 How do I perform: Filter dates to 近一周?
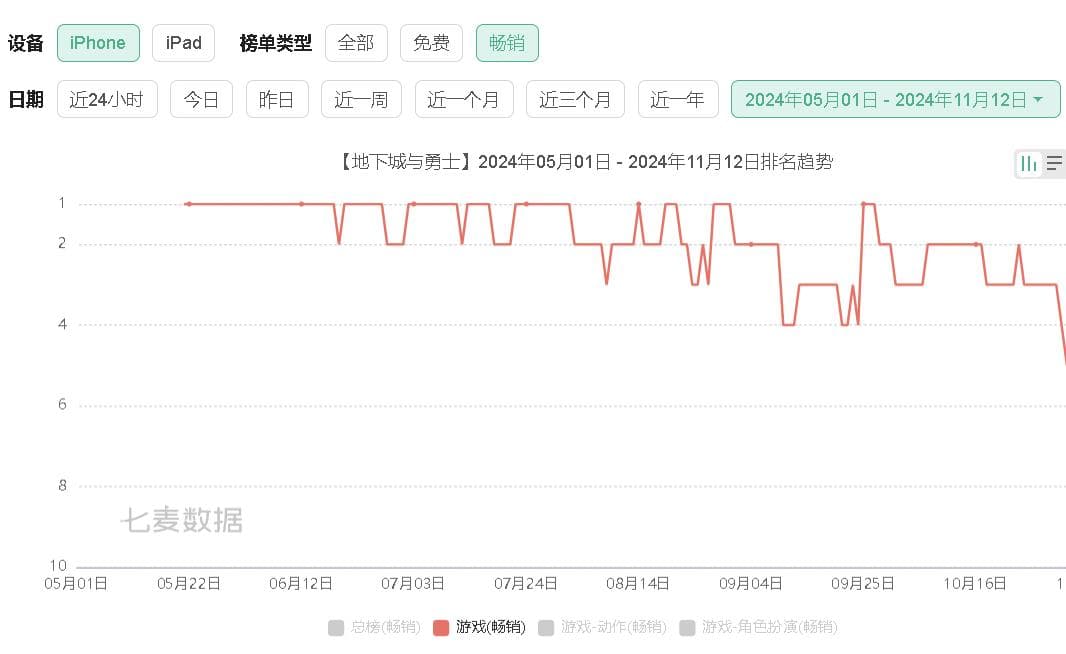point(361,99)
